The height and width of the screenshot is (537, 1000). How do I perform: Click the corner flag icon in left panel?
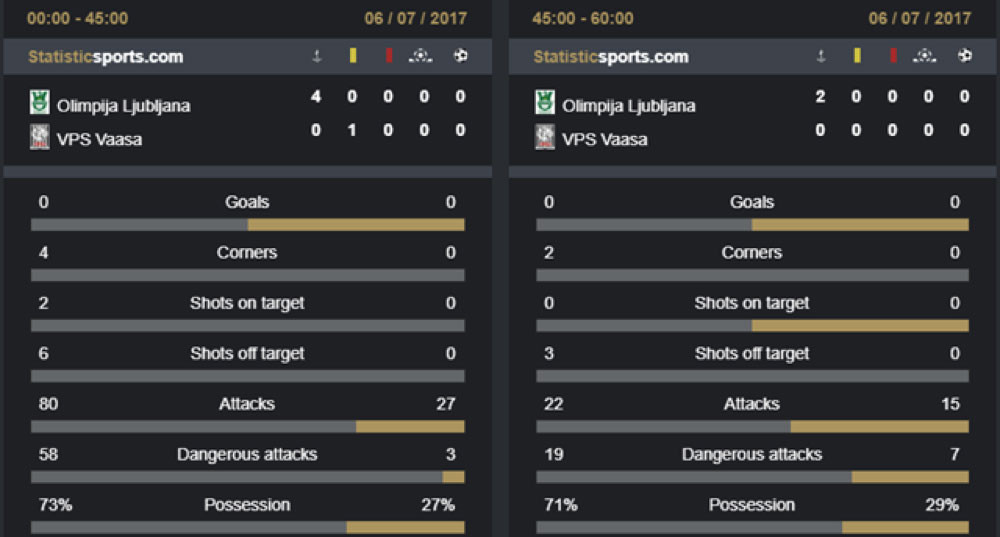[x=316, y=56]
